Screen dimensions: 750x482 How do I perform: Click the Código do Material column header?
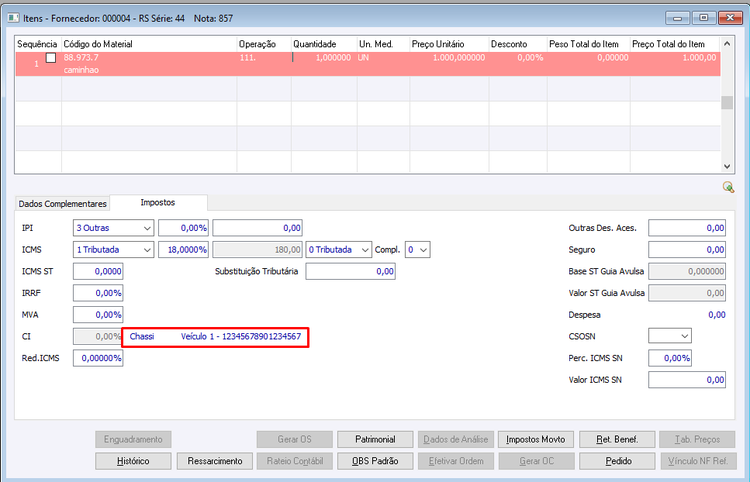(x=149, y=44)
